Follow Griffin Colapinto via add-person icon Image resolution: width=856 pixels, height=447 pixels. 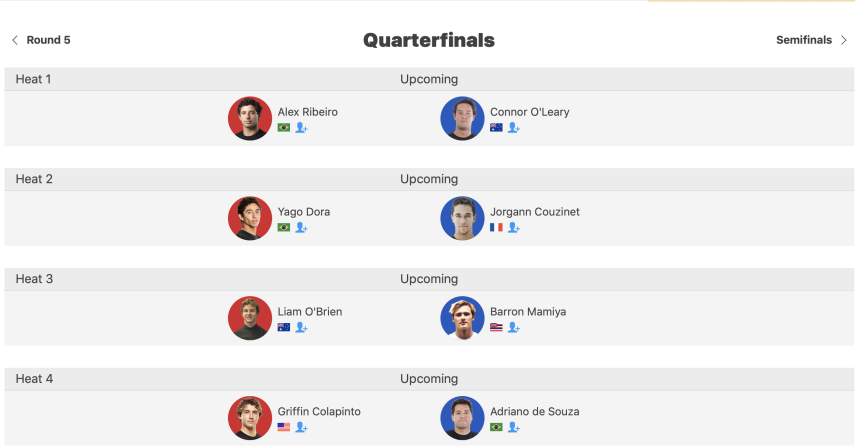(301, 427)
